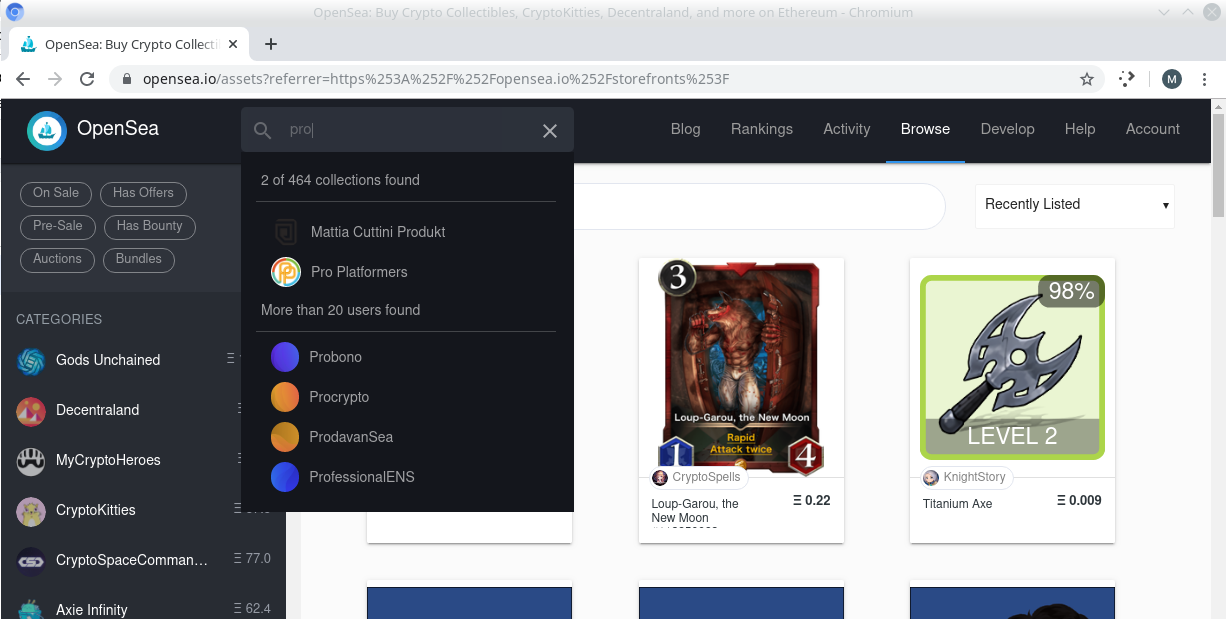Click the magnifying glass search icon
The height and width of the screenshot is (619, 1226).
coord(263,131)
